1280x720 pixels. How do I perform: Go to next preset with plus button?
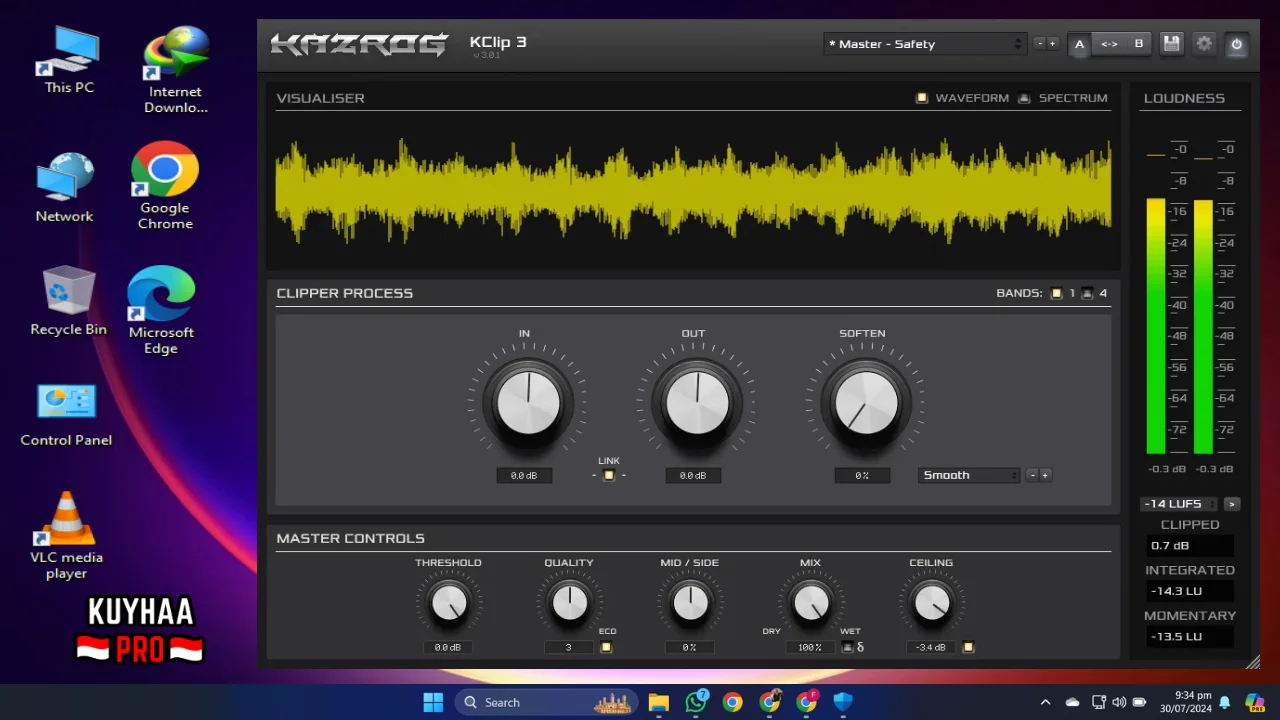[1052, 44]
